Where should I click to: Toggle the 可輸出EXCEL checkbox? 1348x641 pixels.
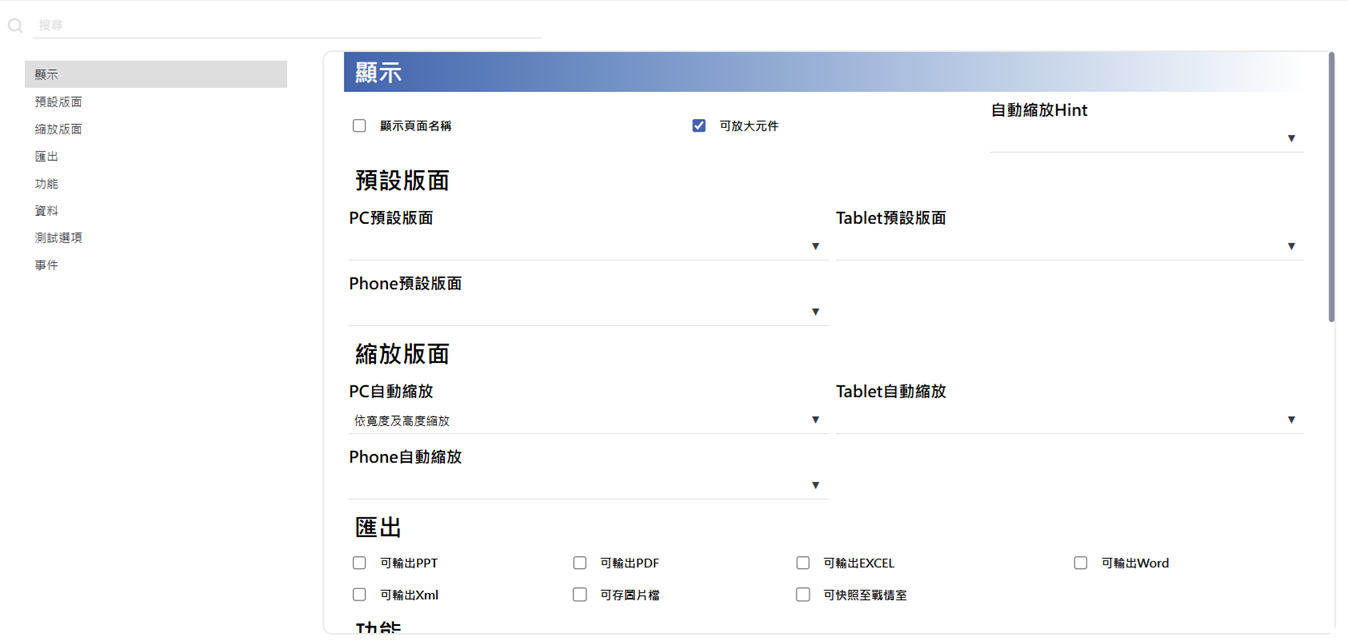click(x=802, y=563)
